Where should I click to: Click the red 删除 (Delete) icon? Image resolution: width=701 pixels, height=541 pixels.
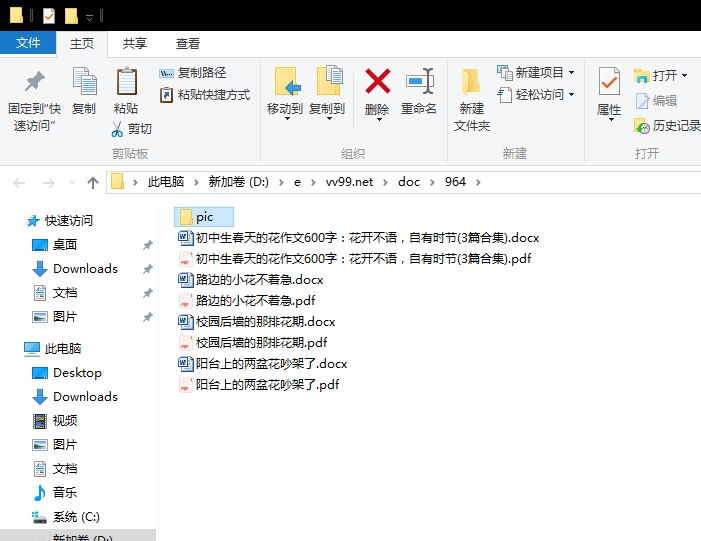[378, 81]
